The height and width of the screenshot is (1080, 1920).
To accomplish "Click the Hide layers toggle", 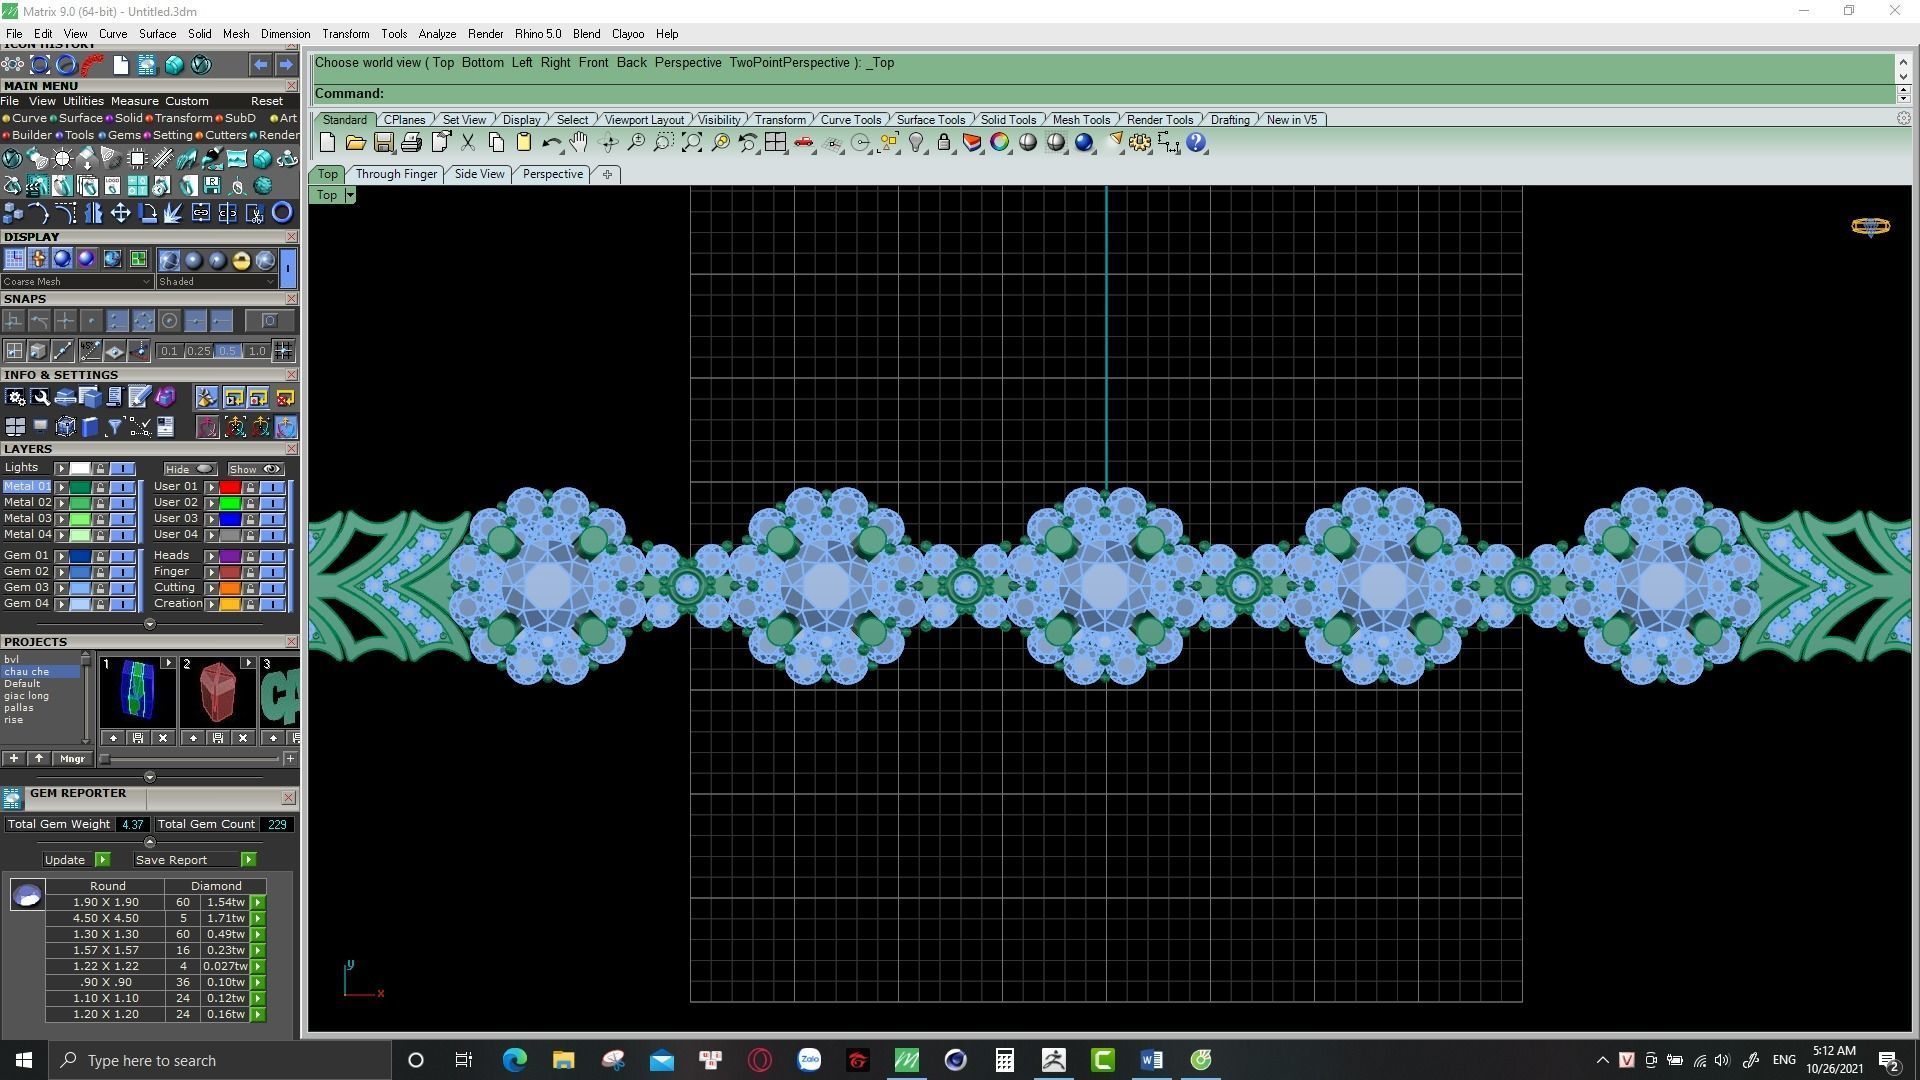I will click(190, 469).
